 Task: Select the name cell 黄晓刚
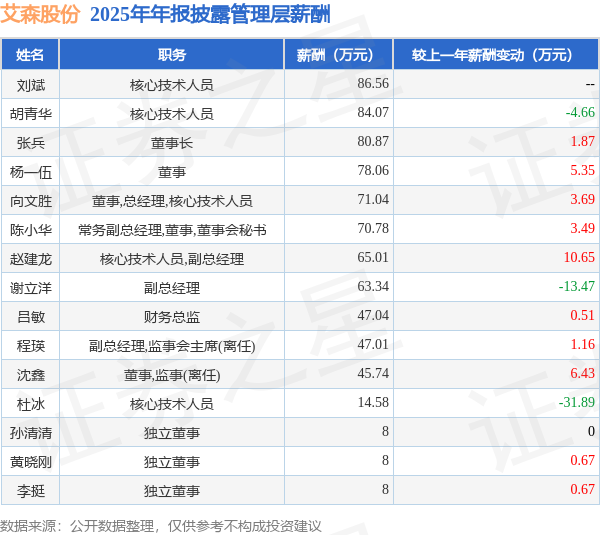31,462
